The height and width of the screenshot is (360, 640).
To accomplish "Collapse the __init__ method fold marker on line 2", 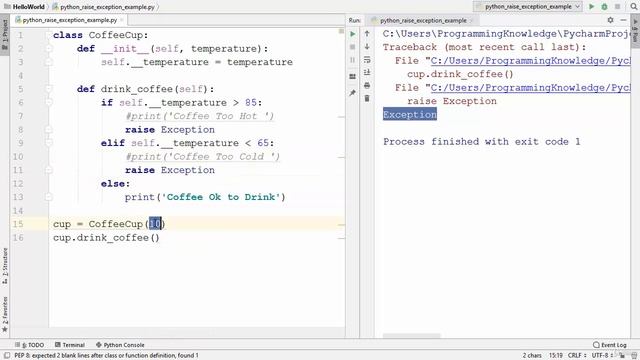I will pos(49,49).
